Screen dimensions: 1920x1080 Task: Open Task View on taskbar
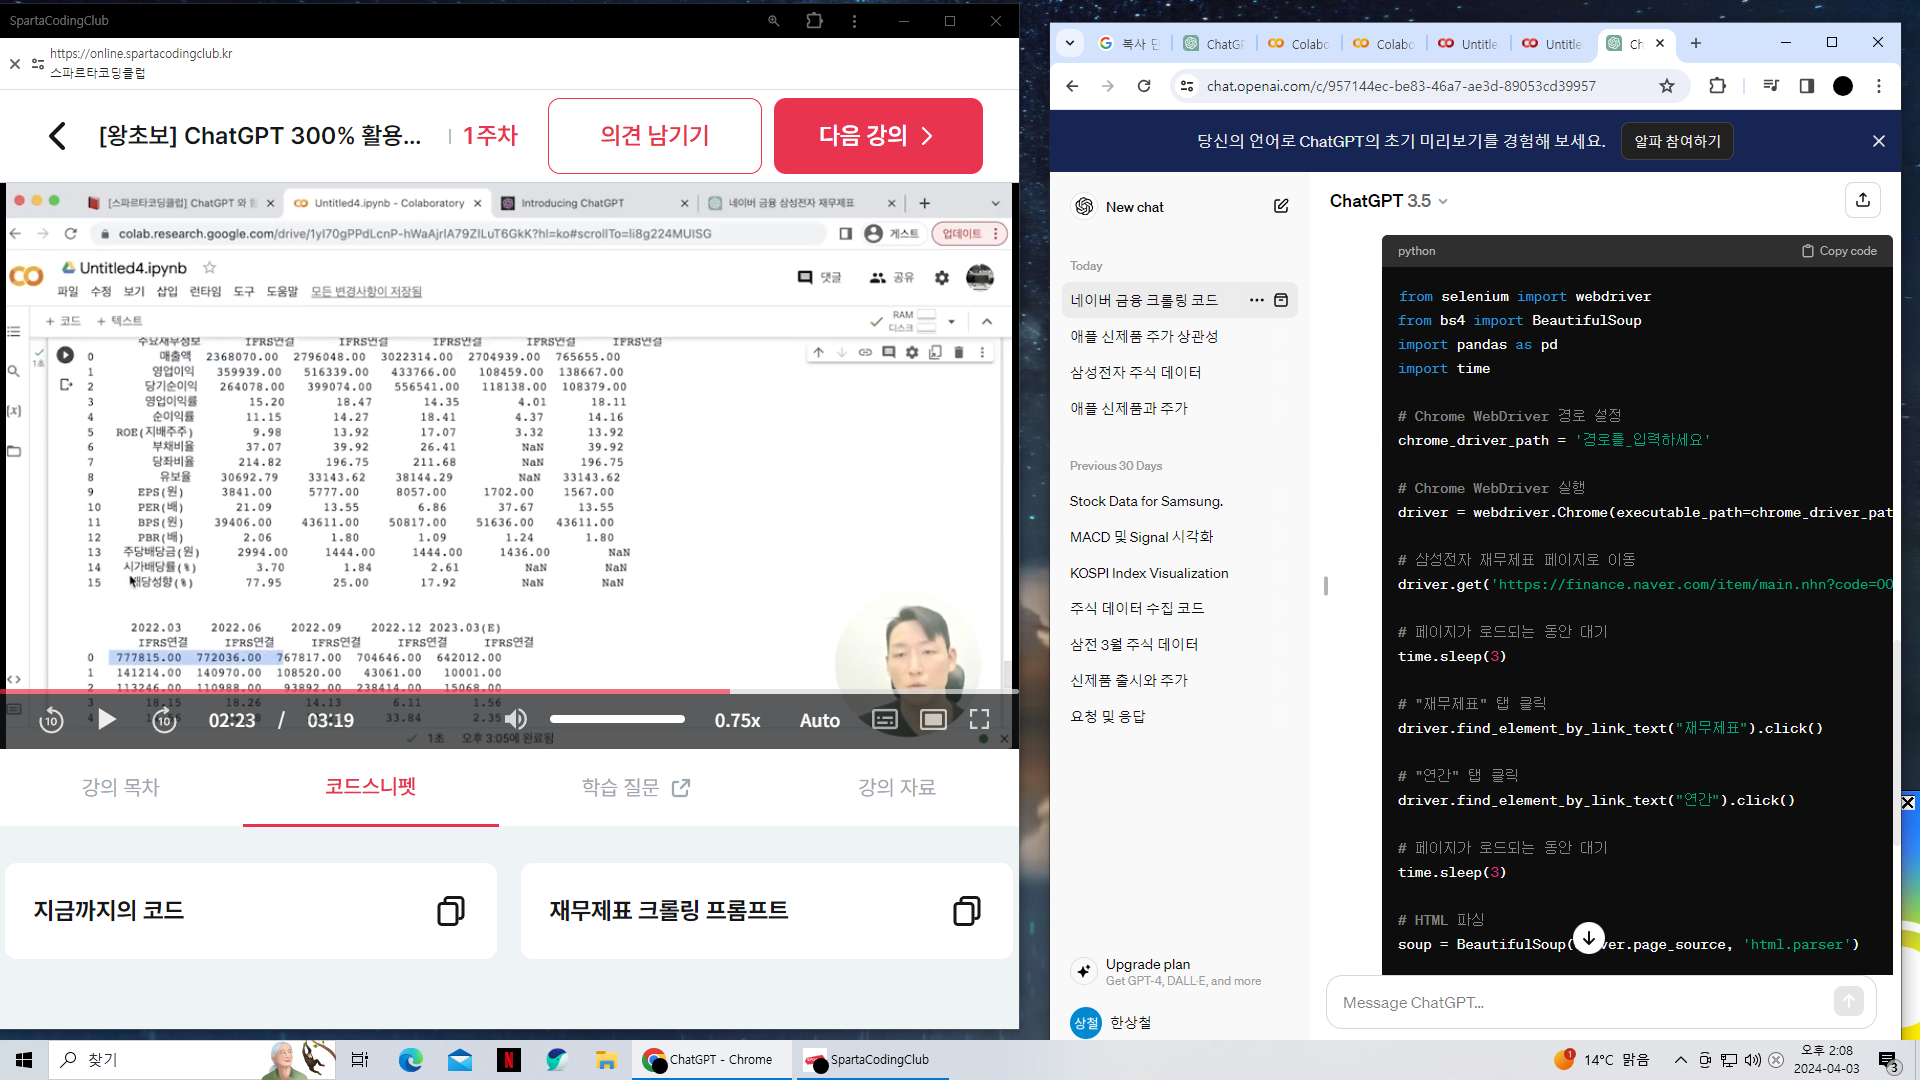click(x=359, y=1060)
